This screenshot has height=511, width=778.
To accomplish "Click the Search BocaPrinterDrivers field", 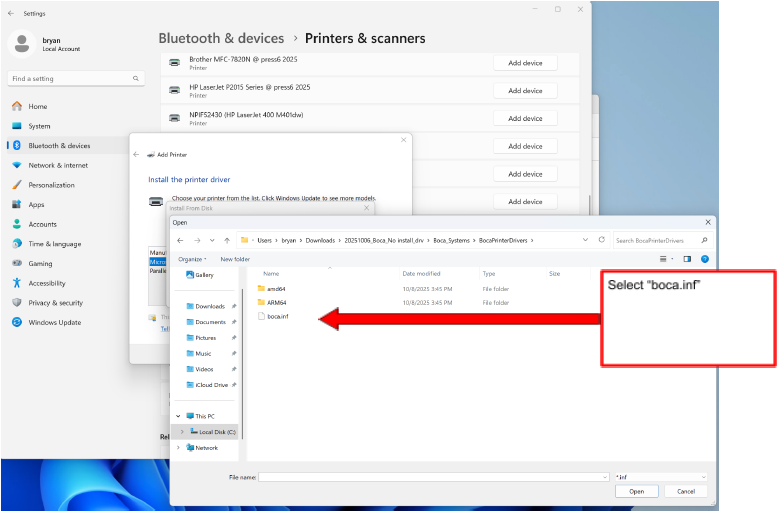I will [662, 240].
